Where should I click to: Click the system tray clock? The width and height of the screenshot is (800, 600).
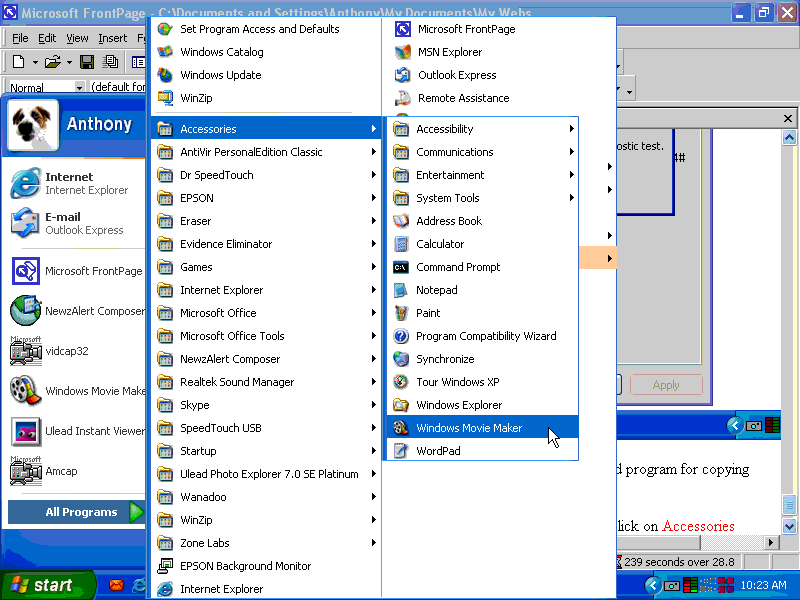tap(763, 585)
